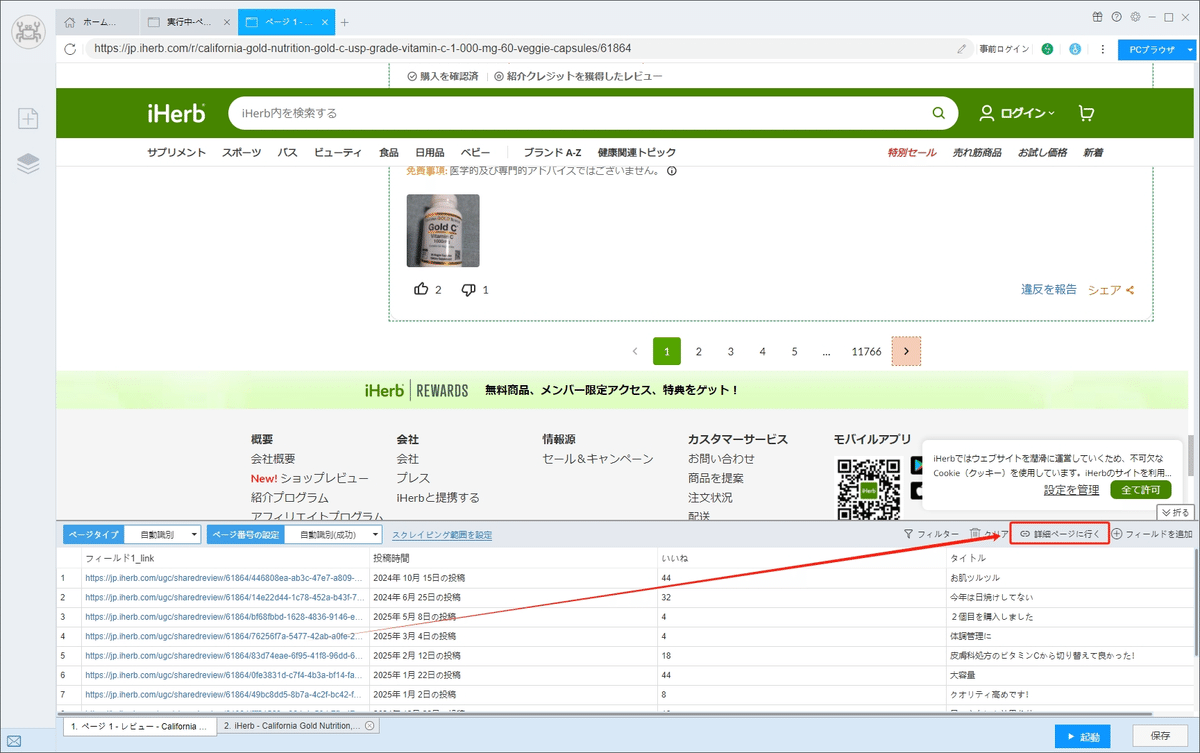Open the Page Type dropdown
The image size is (1200, 753).
click(162, 534)
